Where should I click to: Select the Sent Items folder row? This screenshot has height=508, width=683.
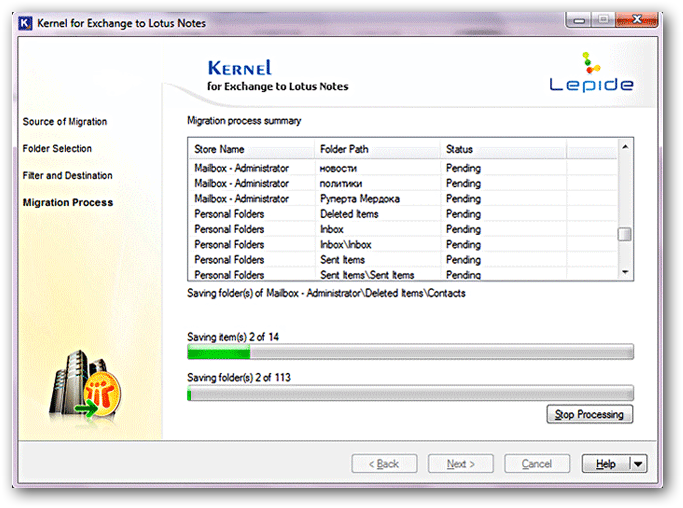402,260
